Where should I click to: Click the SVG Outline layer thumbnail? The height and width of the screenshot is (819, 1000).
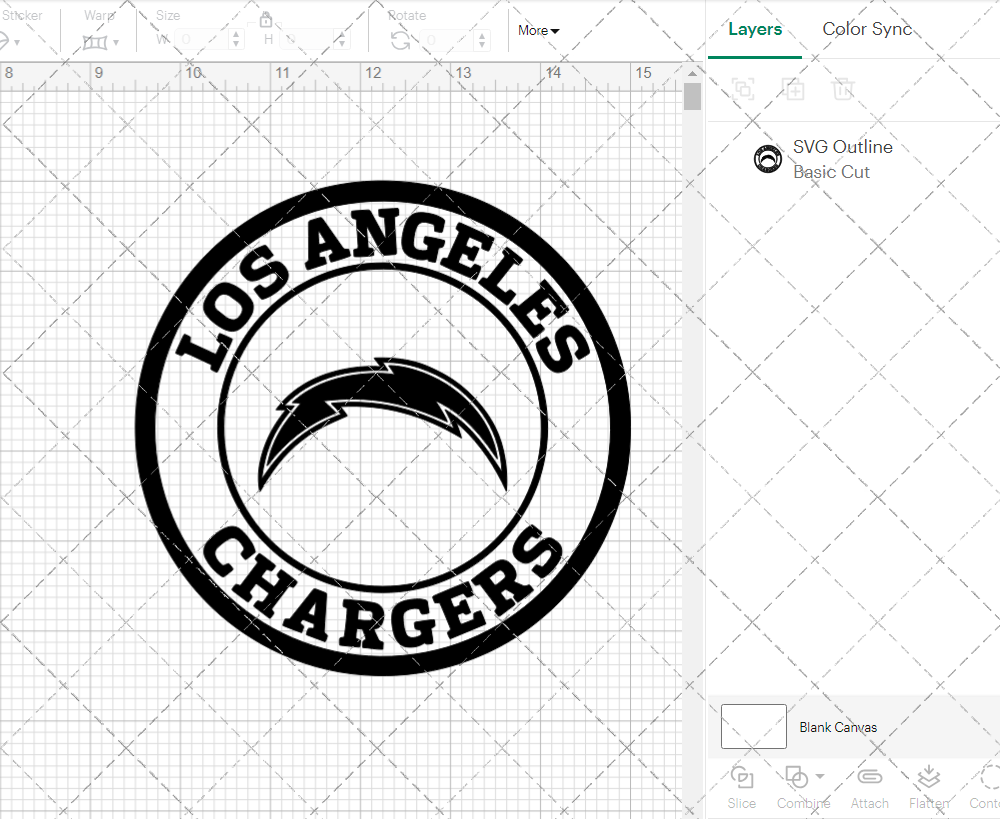coord(768,159)
